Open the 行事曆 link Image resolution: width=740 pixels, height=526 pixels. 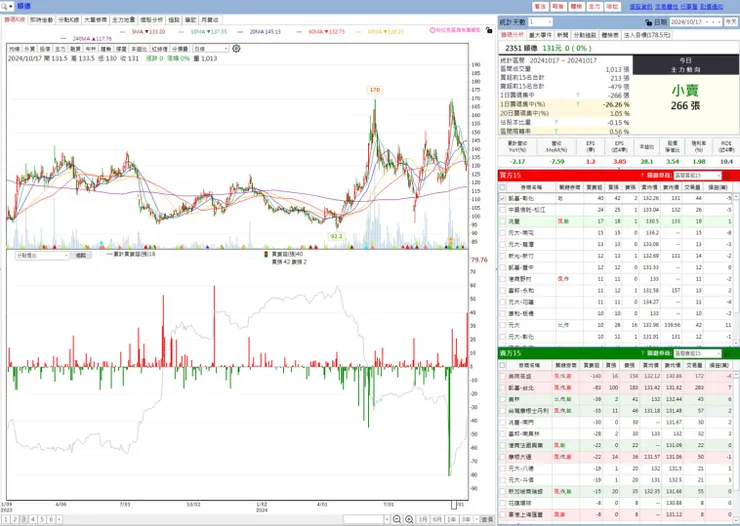pyautogui.click(x=689, y=7)
